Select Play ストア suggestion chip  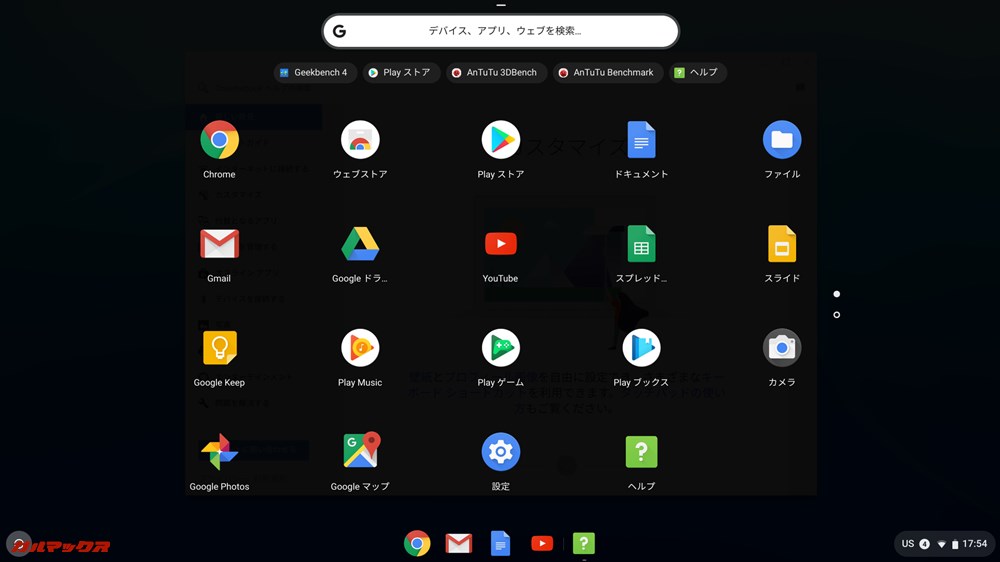(401, 73)
